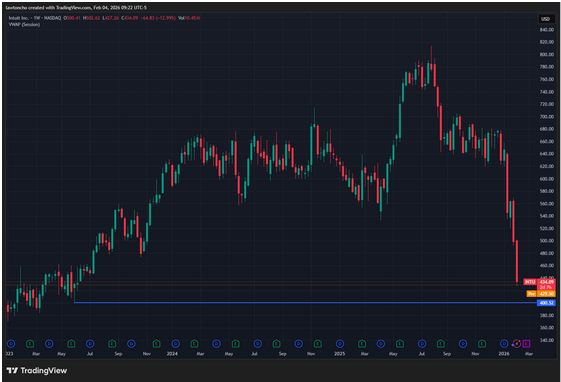The width and height of the screenshot is (561, 382).
Task: Click the dividend marker for October 2023
Action: click(x=131, y=344)
